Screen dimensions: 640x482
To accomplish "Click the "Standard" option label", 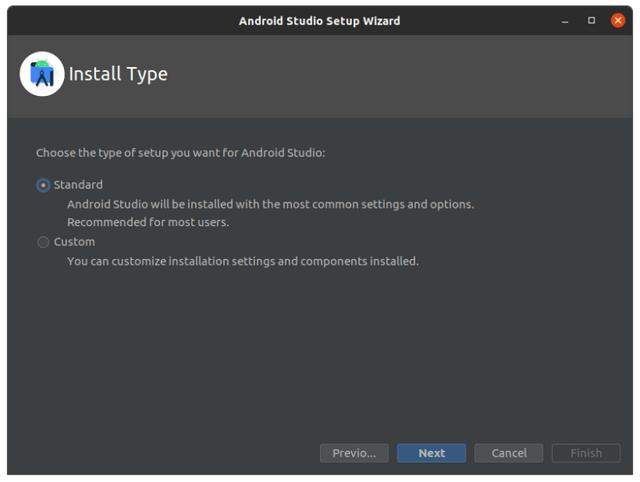I will (x=78, y=184).
